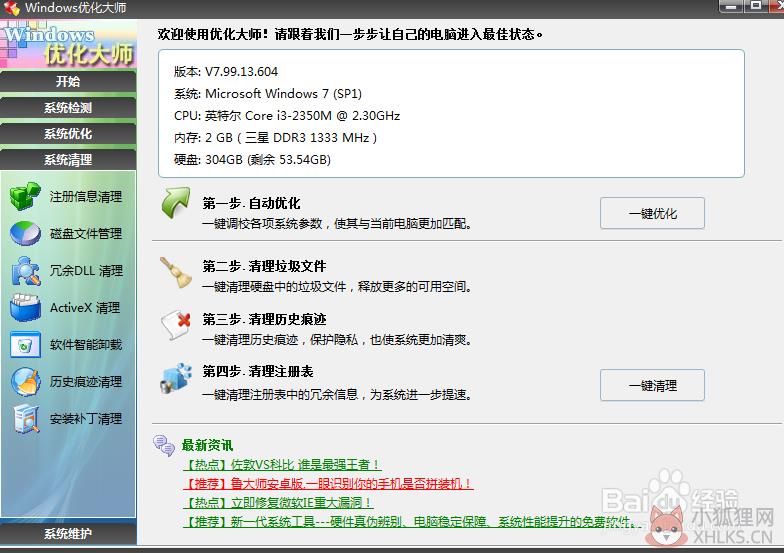Select the 注册信息清理 label
Screen dimensions: 784x553
click(x=86, y=196)
